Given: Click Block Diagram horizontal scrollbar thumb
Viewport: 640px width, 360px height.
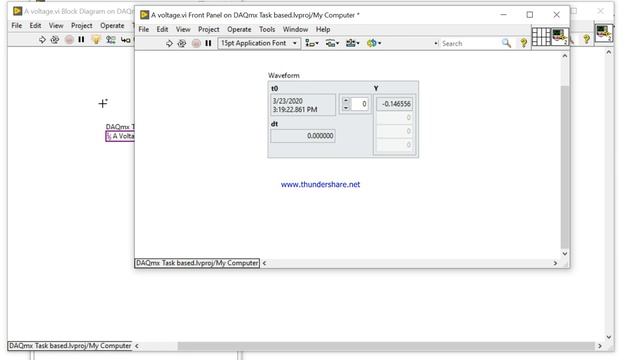Looking at the screenshot, I should pyautogui.click(x=386, y=346).
